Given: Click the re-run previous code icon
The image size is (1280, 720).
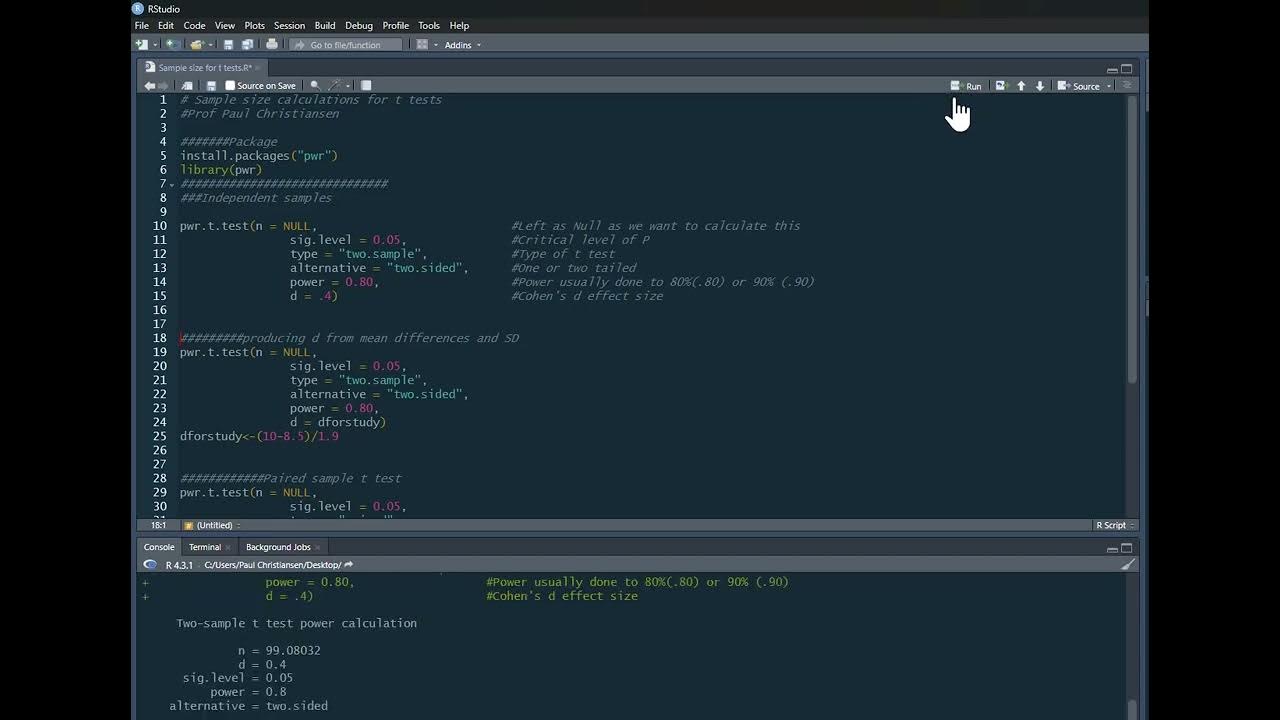Looking at the screenshot, I should (x=1000, y=86).
